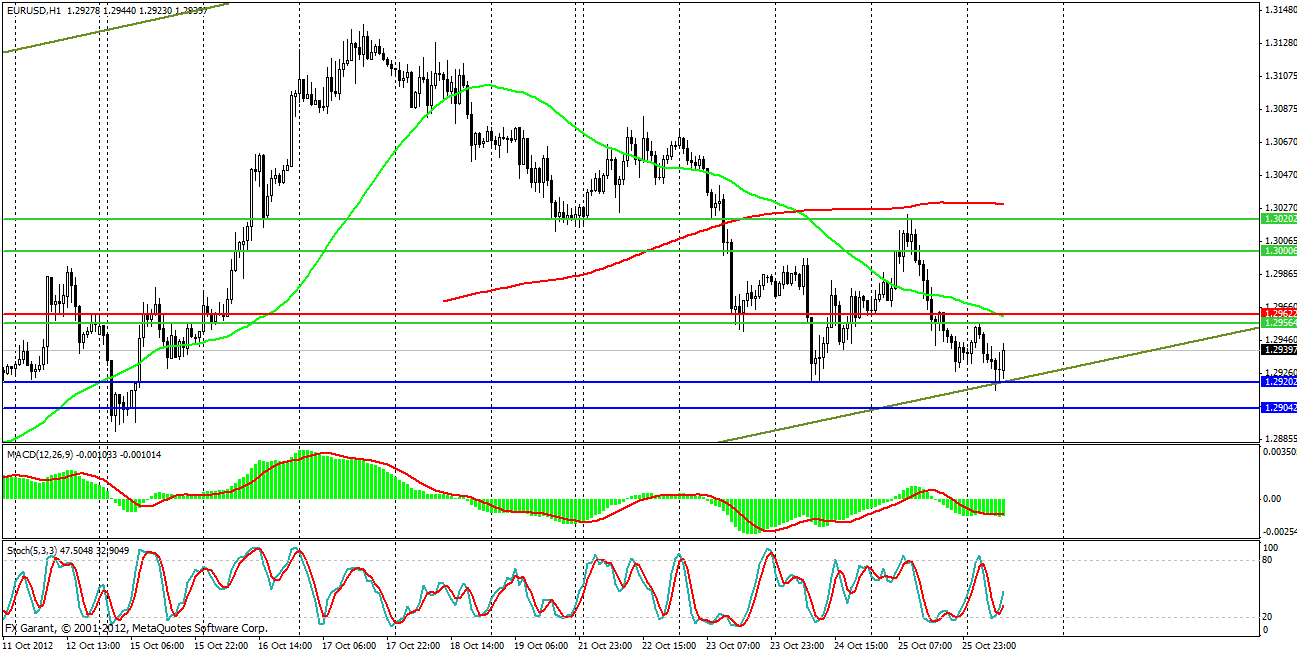Image resolution: width=1297 pixels, height=653 pixels.
Task: Select the green 1.30202 price level tag
Action: [1277, 218]
